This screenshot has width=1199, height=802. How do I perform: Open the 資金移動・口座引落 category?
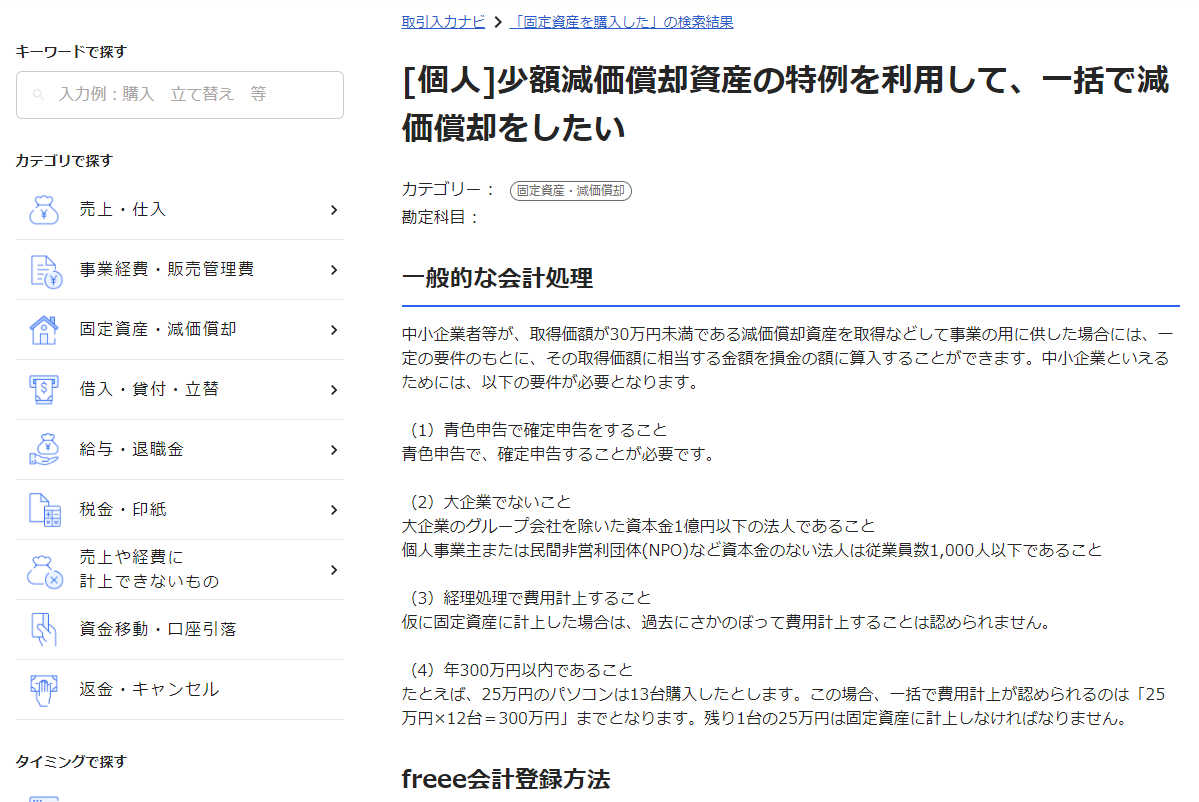[x=180, y=629]
